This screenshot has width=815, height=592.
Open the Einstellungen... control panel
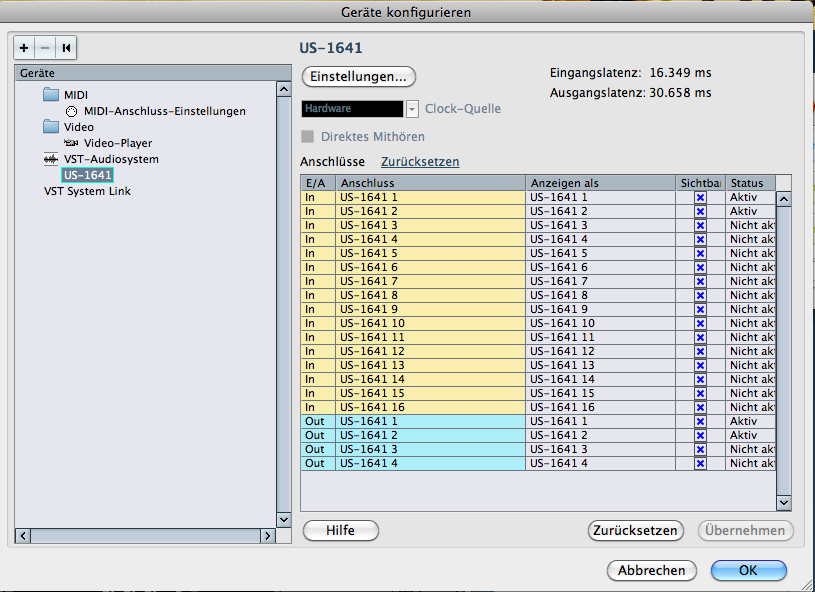tap(359, 76)
